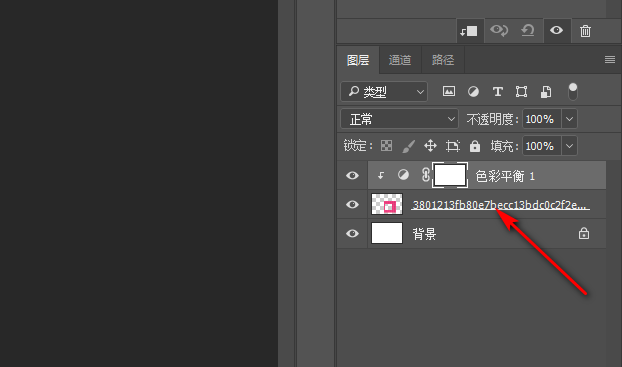Open the 填充 slider arrow
Image resolution: width=622 pixels, height=367 pixels.
pos(569,146)
